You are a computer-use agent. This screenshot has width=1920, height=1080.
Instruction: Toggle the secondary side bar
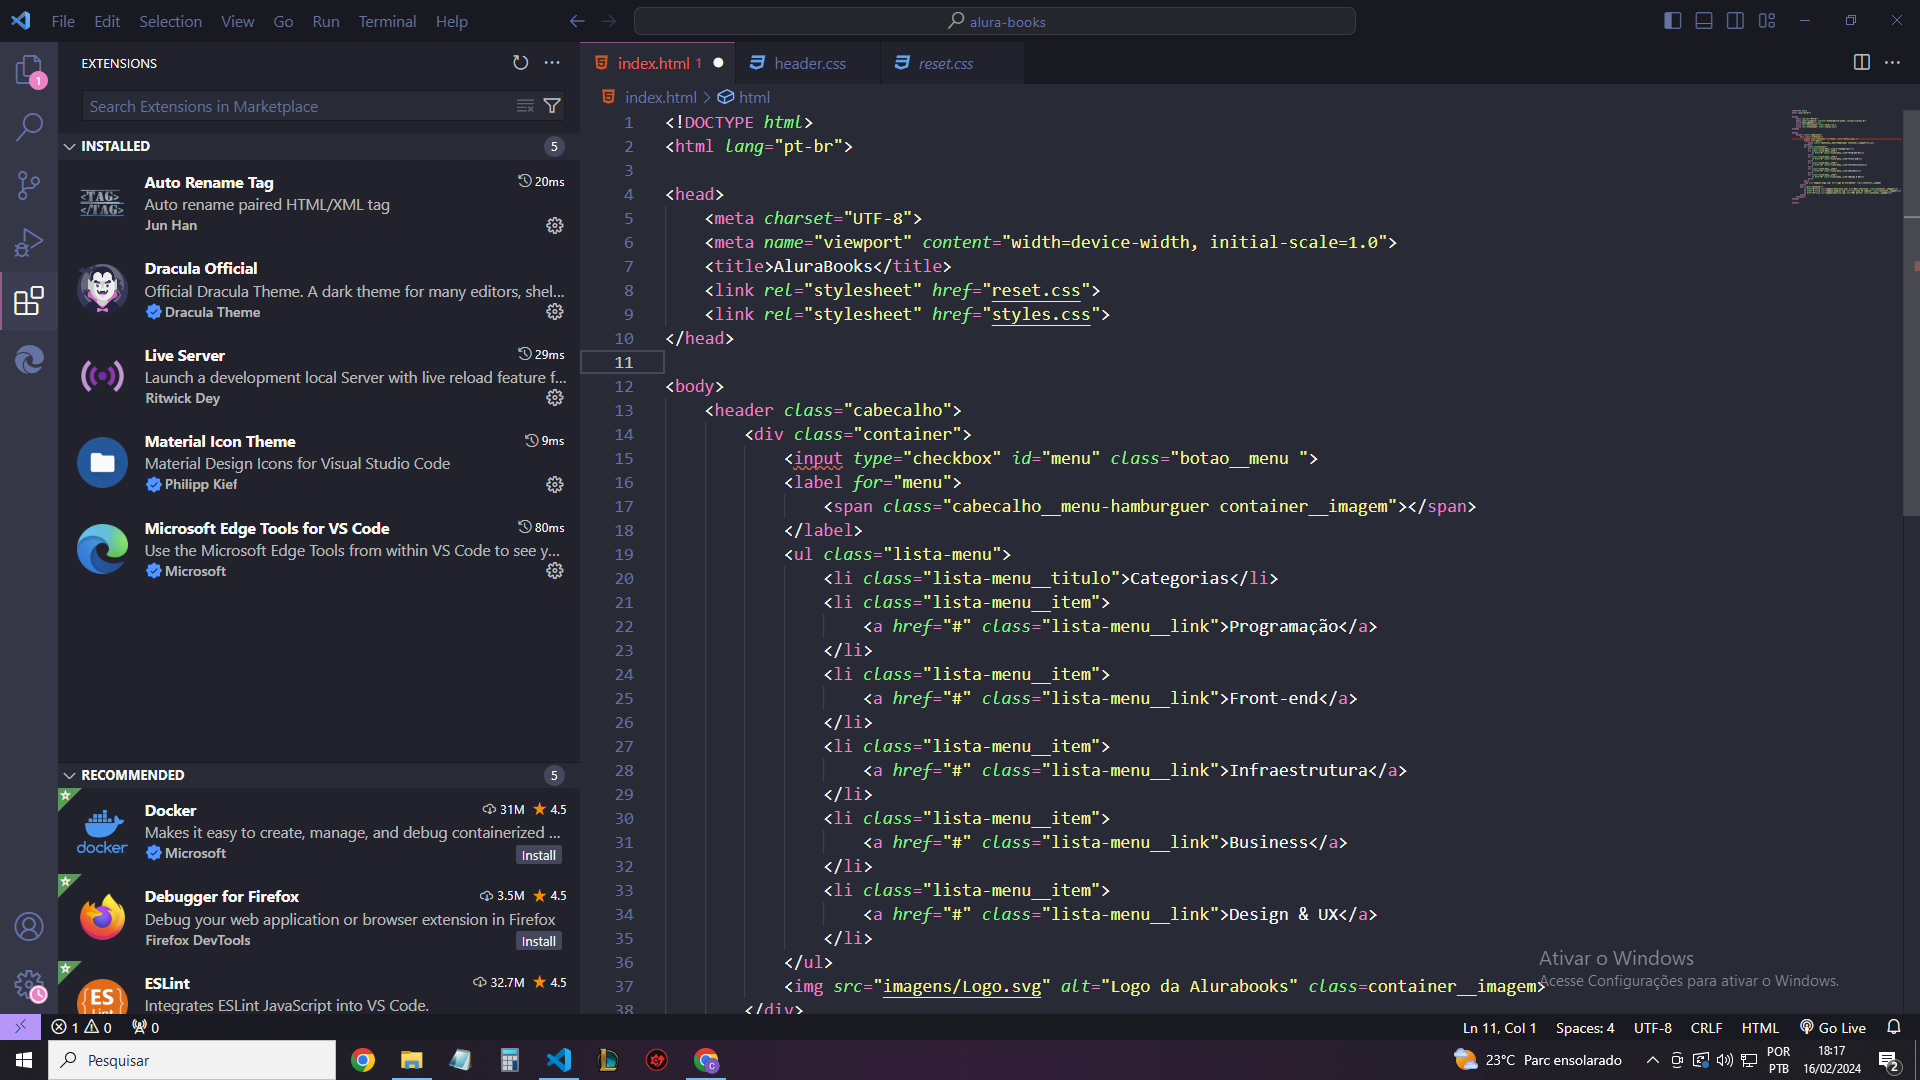coord(1736,21)
